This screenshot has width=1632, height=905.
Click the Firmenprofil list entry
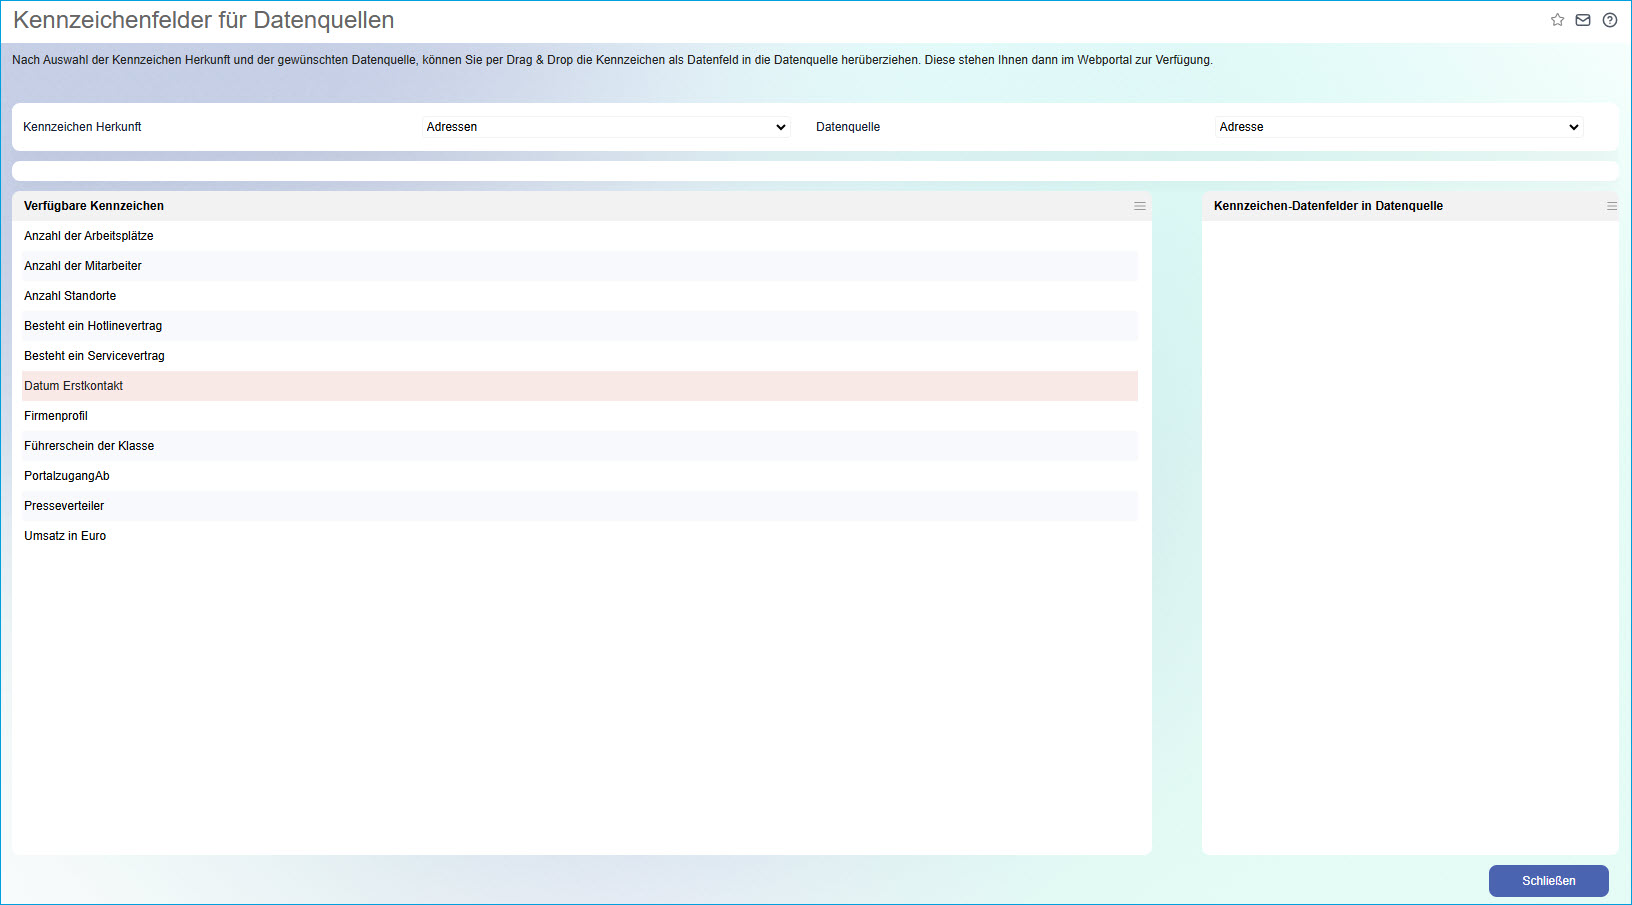point(56,416)
